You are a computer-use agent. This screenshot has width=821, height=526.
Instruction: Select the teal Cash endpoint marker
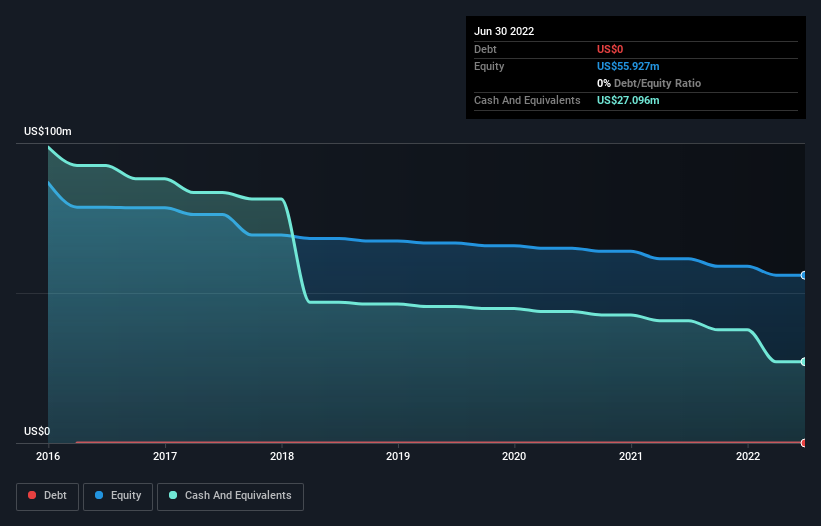pos(804,362)
